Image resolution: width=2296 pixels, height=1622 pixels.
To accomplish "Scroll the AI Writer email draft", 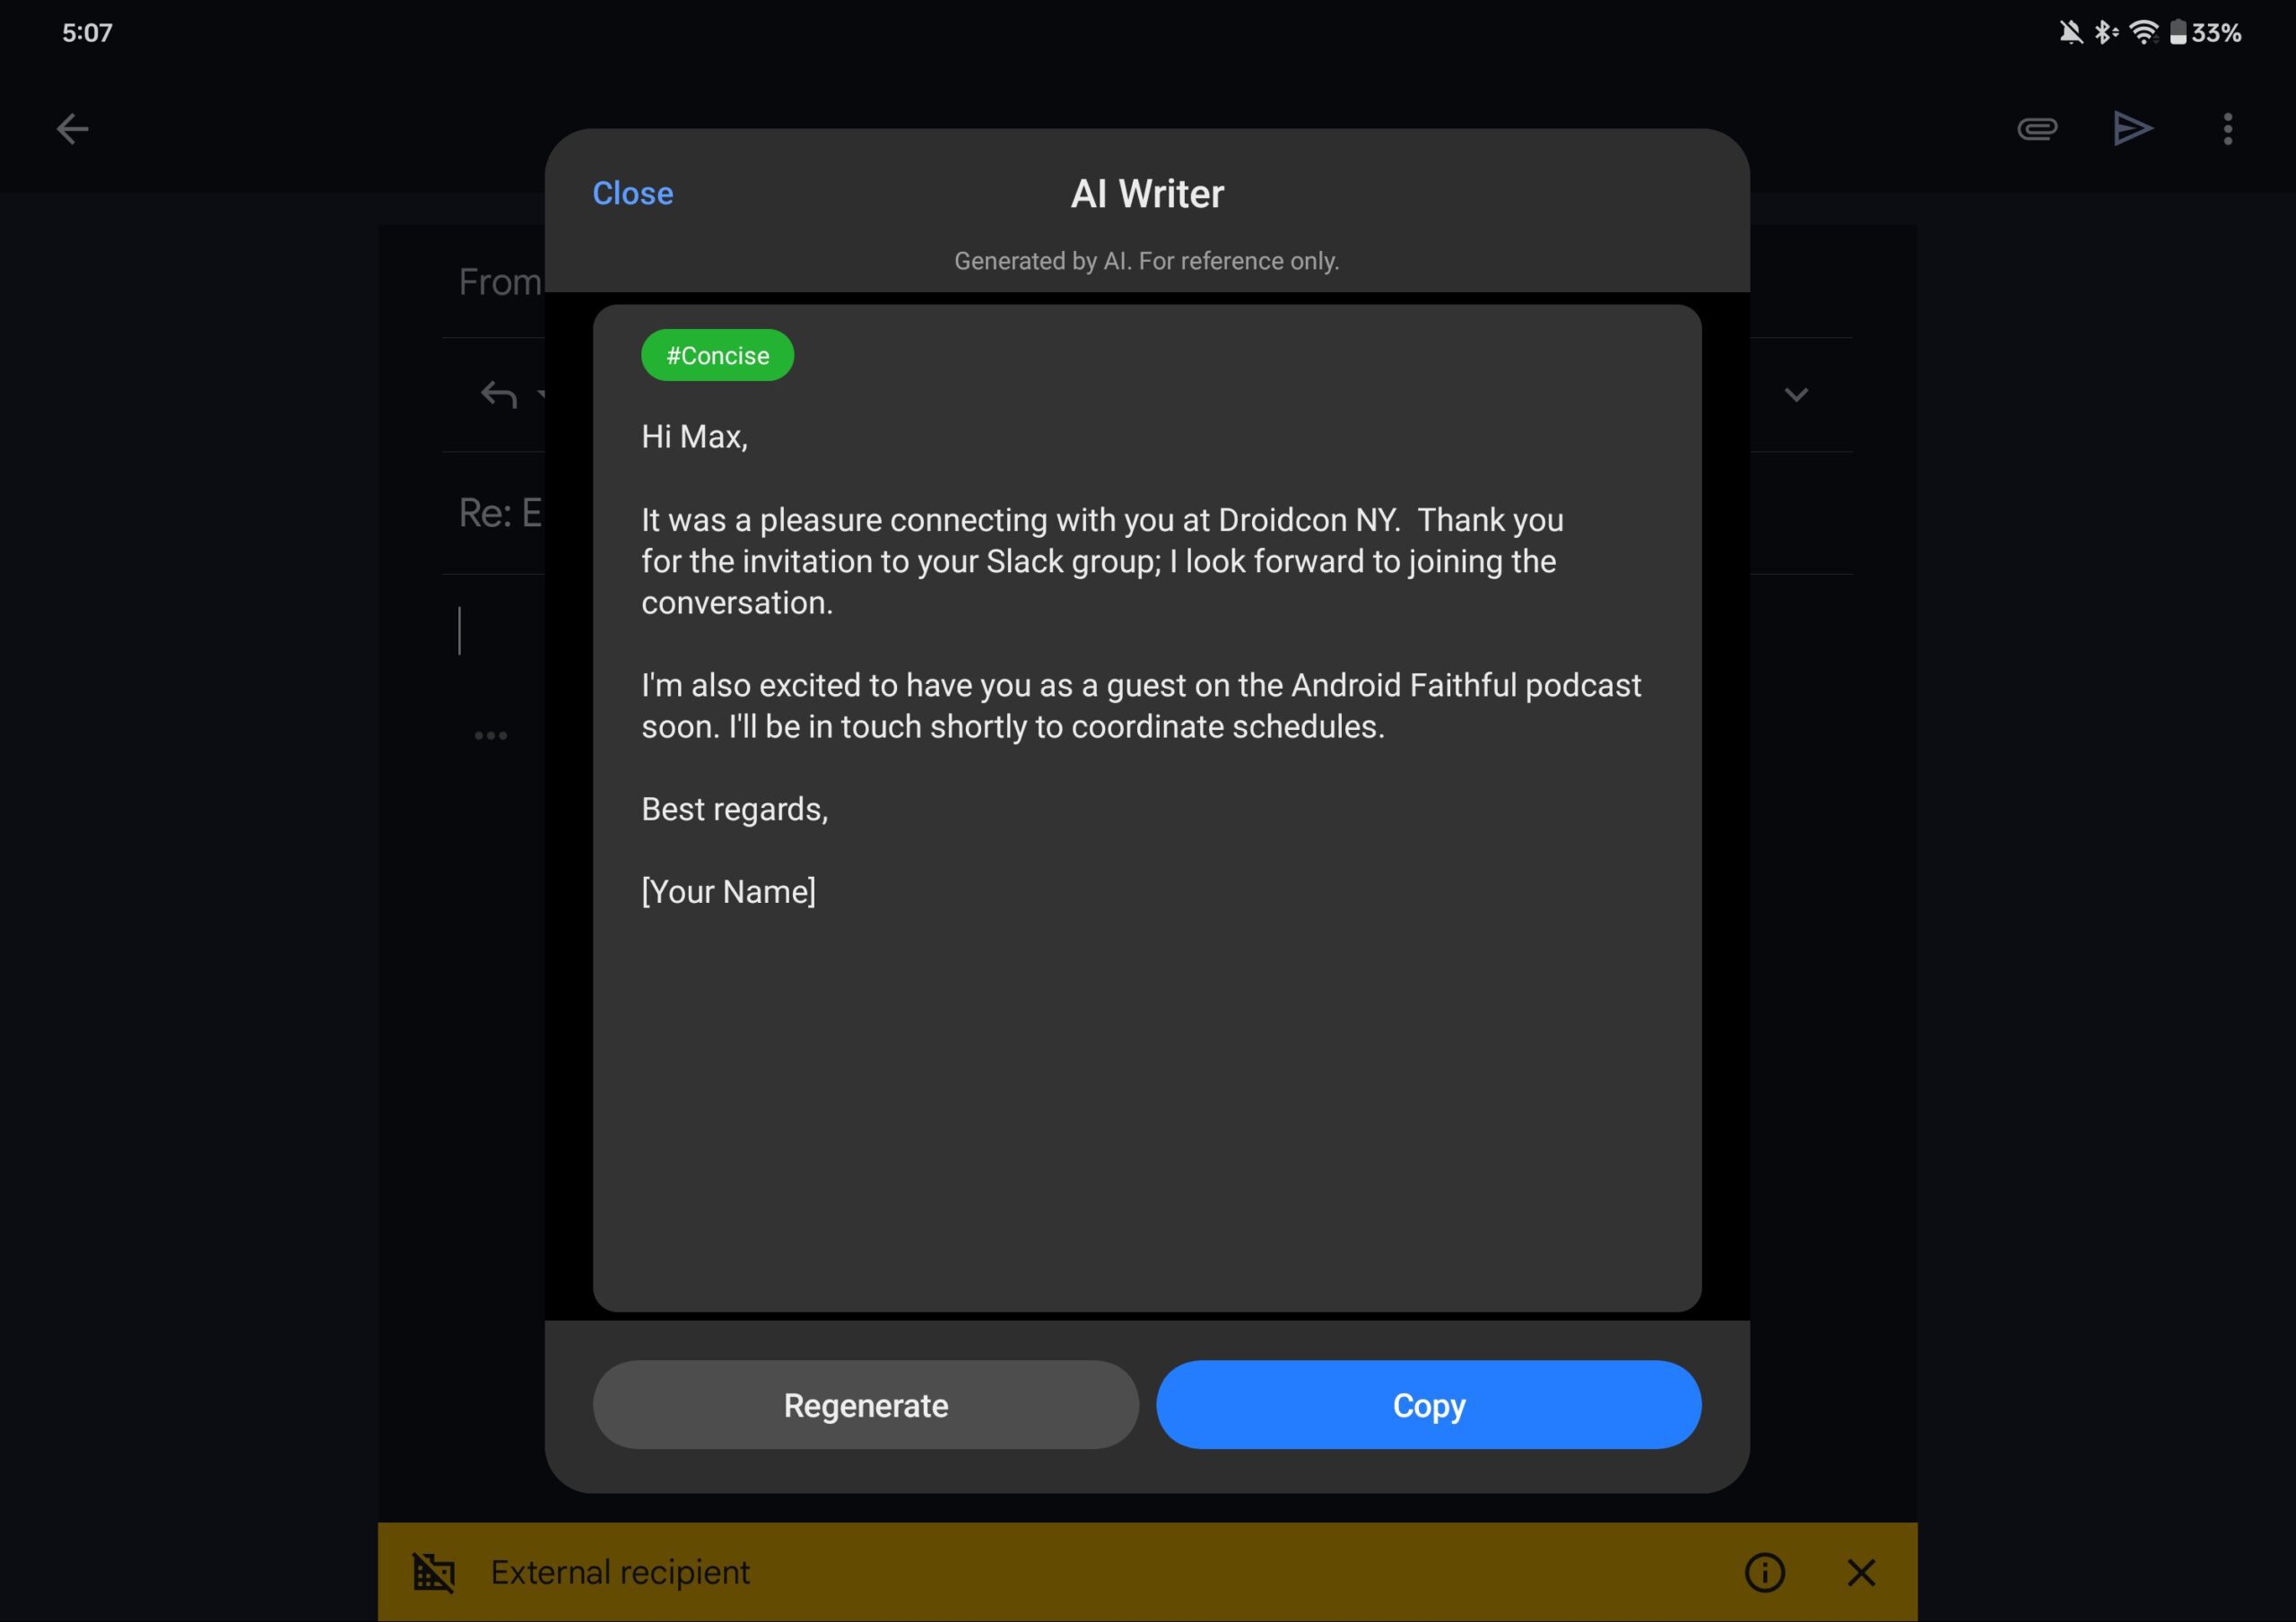I will 1146,808.
